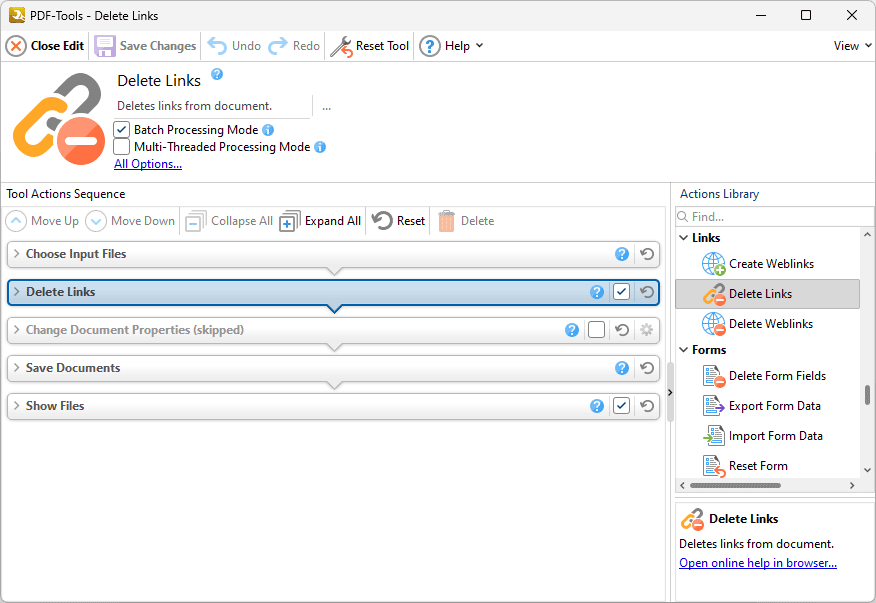Screen dimensions: 876x603
Task: Click the Close Edit button
Action: click(45, 46)
